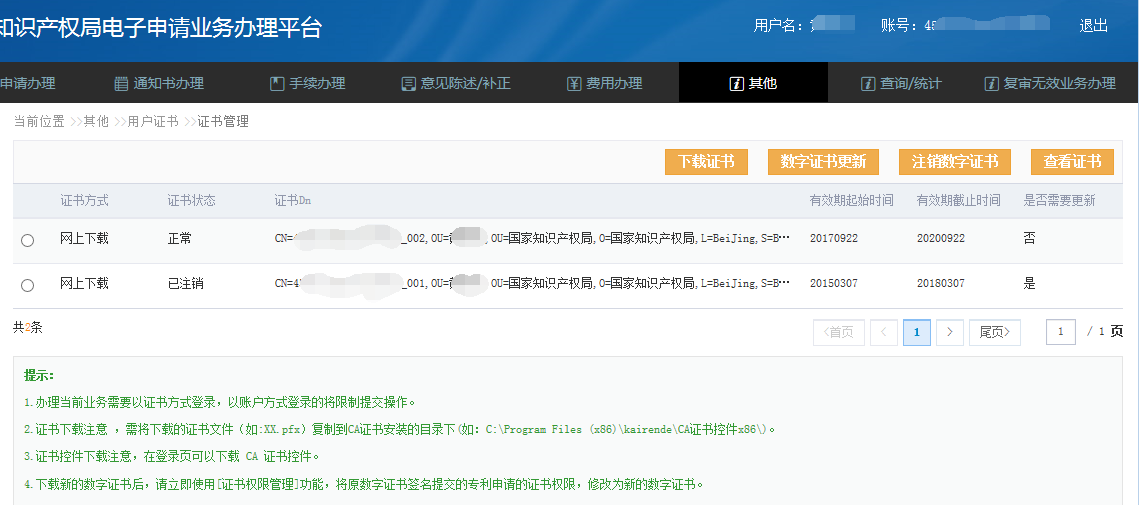The image size is (1139, 505).
Task: Go to next page with the right arrow
Action: [950, 332]
